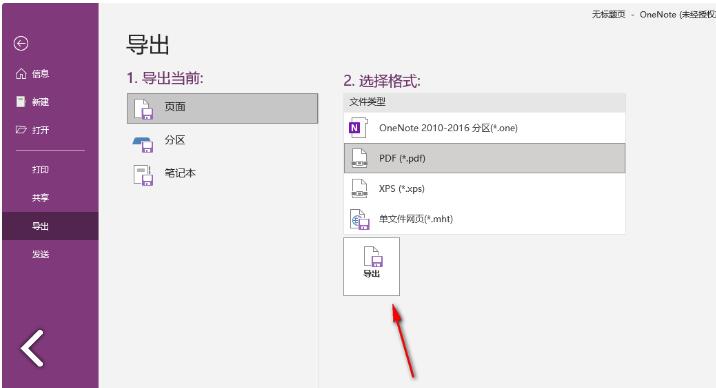Click the large white chevron arrow

coord(32,348)
